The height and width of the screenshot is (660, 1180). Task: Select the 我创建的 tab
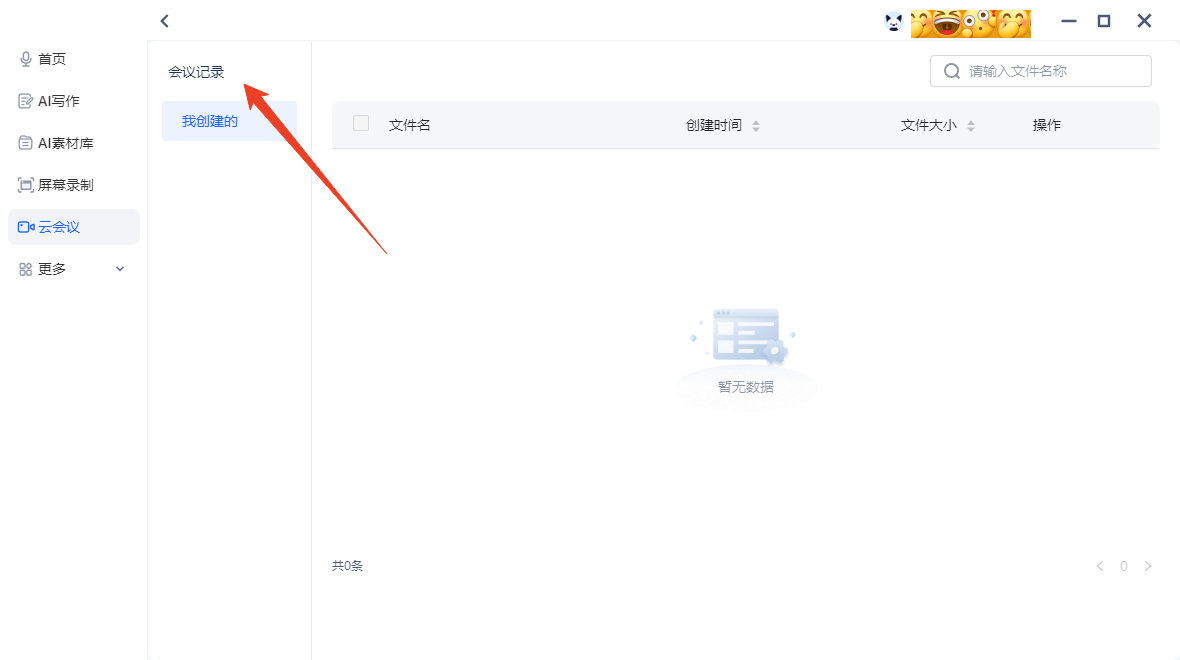[230, 121]
